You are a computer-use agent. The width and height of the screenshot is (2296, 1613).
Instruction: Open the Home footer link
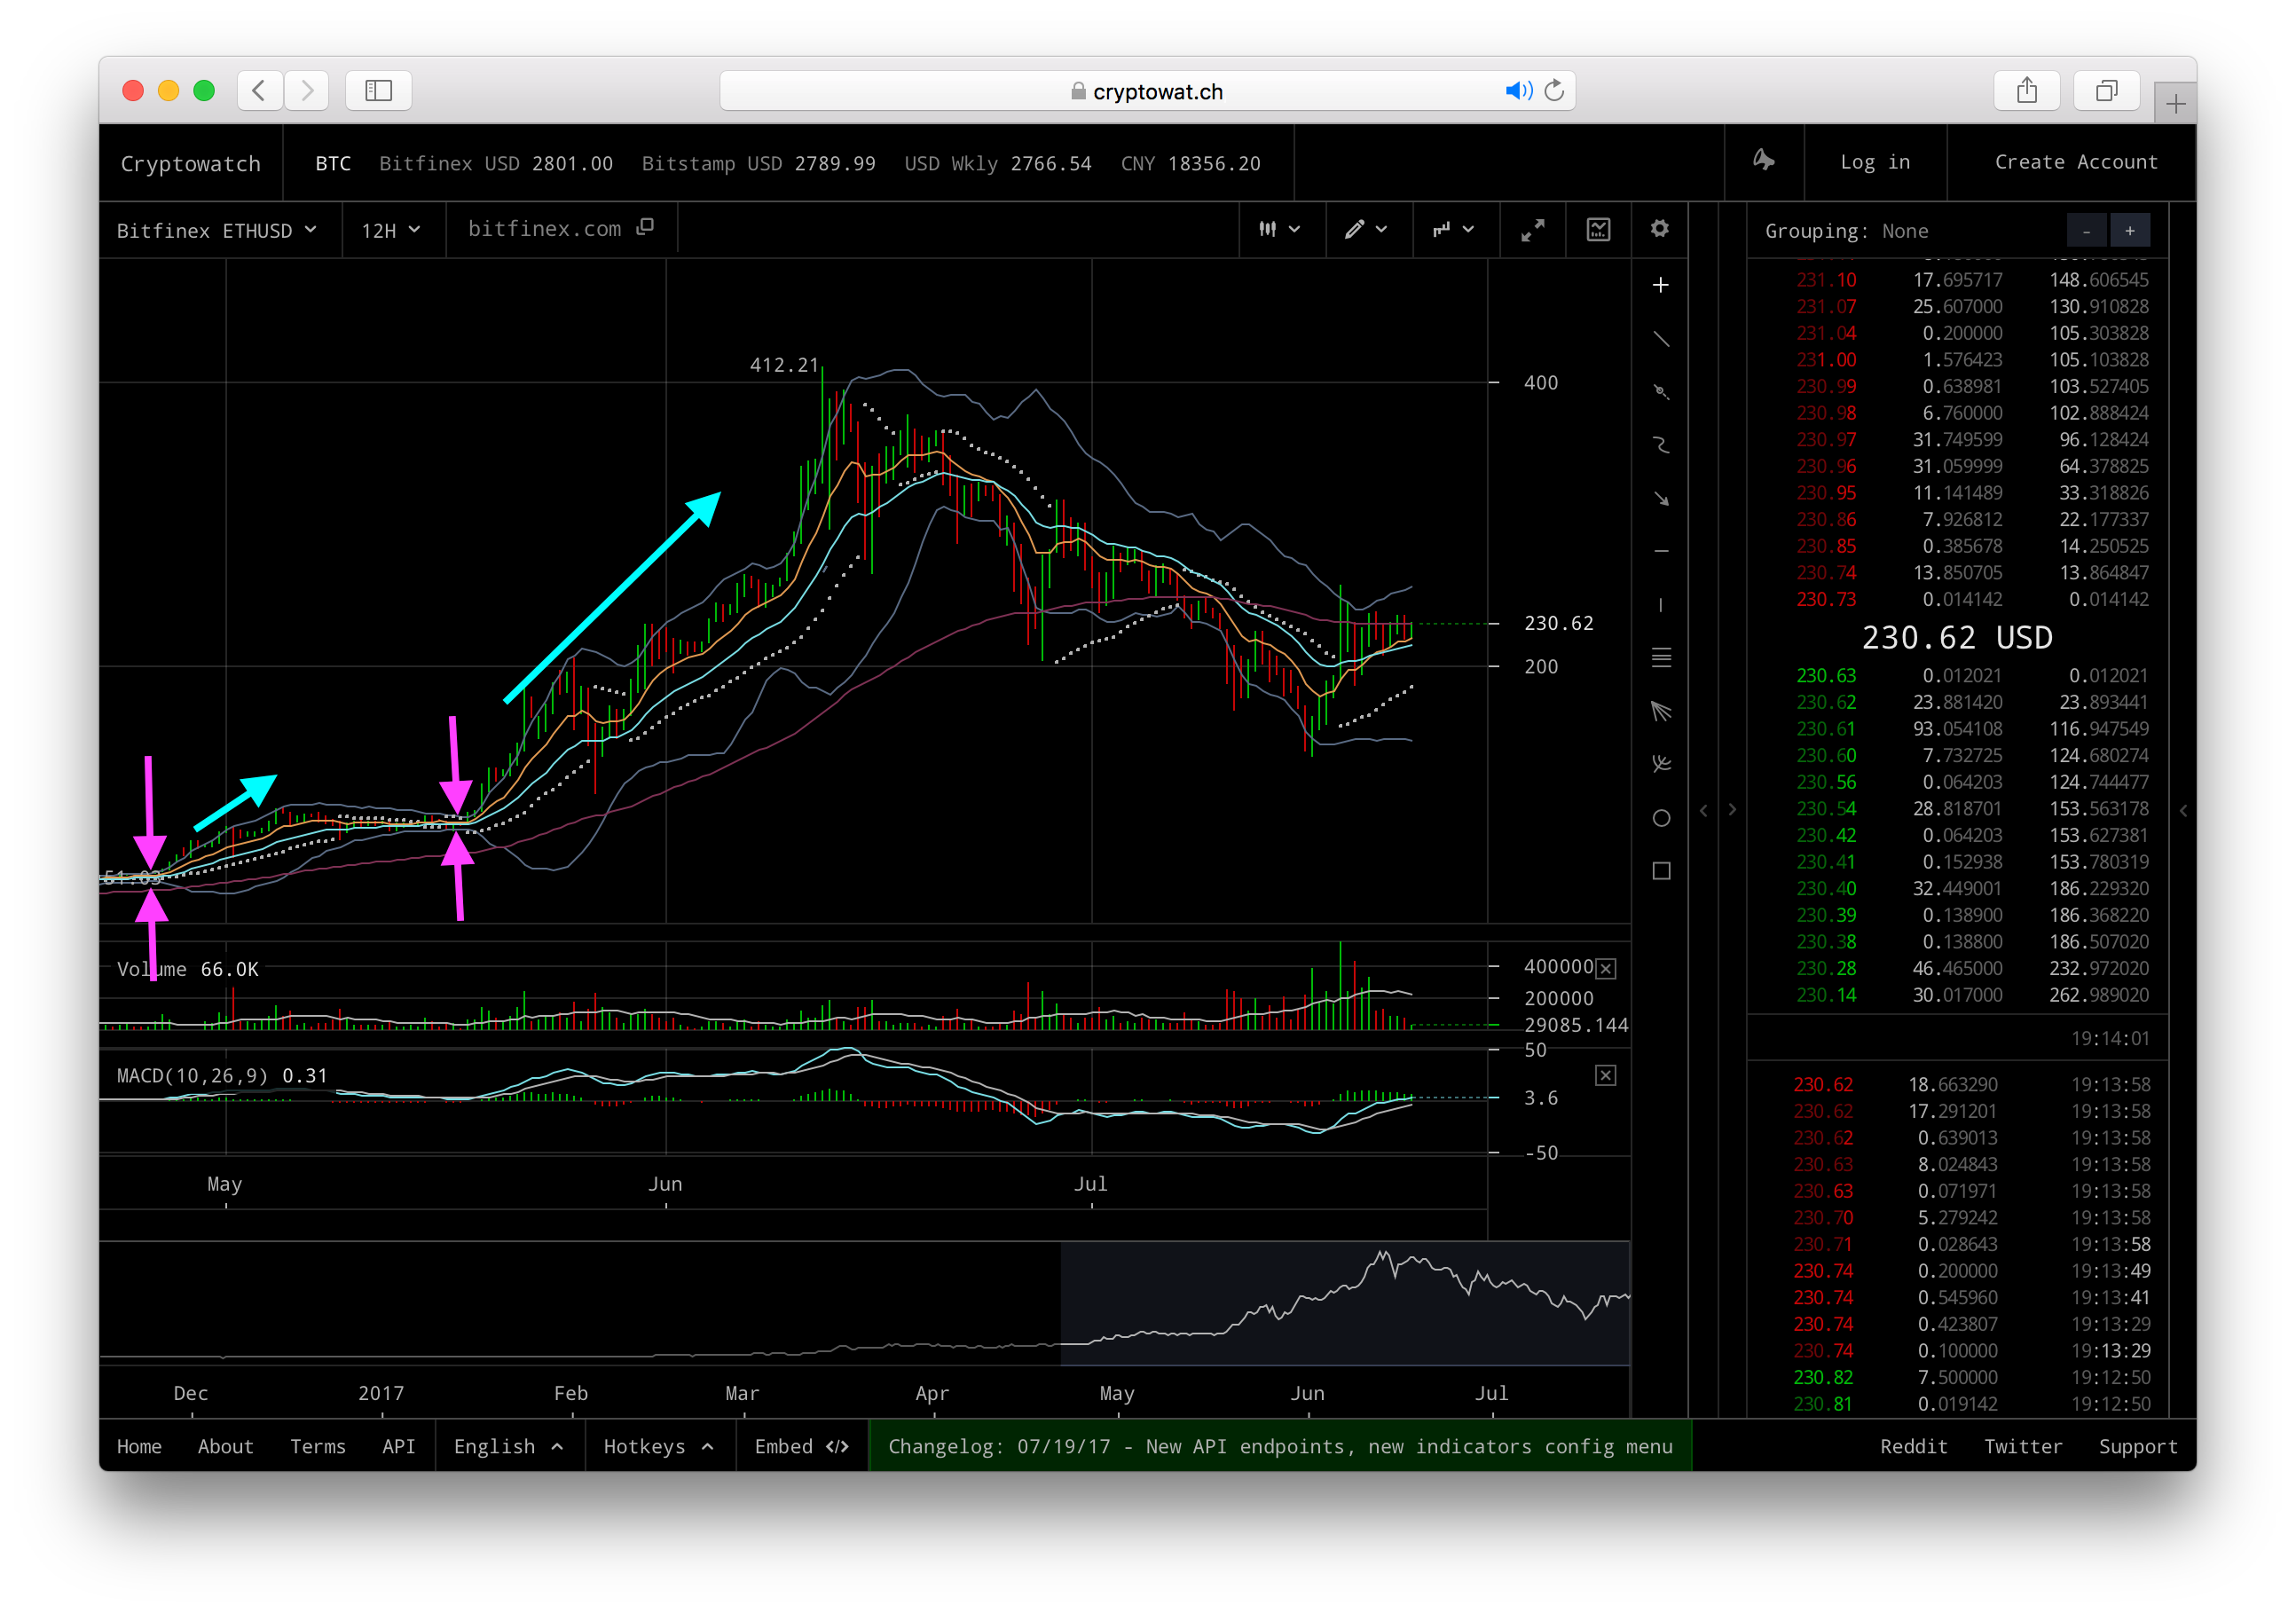(x=139, y=1447)
